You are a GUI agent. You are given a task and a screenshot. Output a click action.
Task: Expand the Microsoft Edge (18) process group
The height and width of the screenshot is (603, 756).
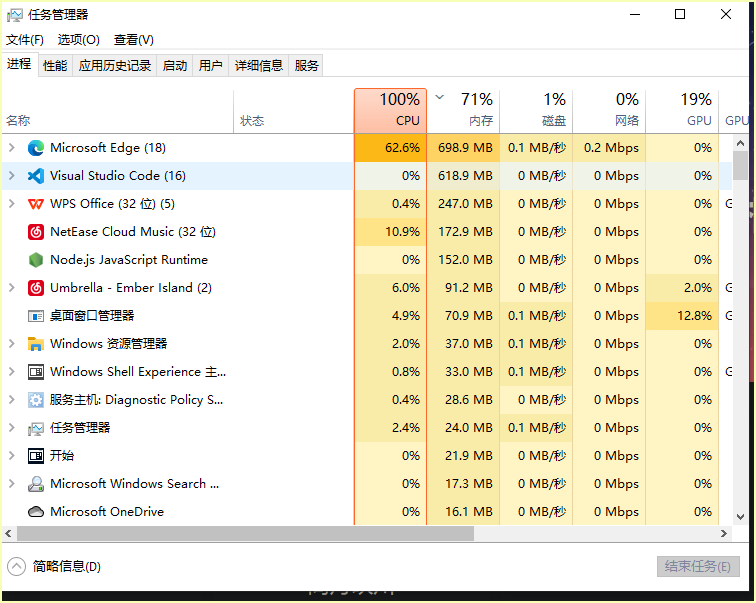pyautogui.click(x=12, y=148)
